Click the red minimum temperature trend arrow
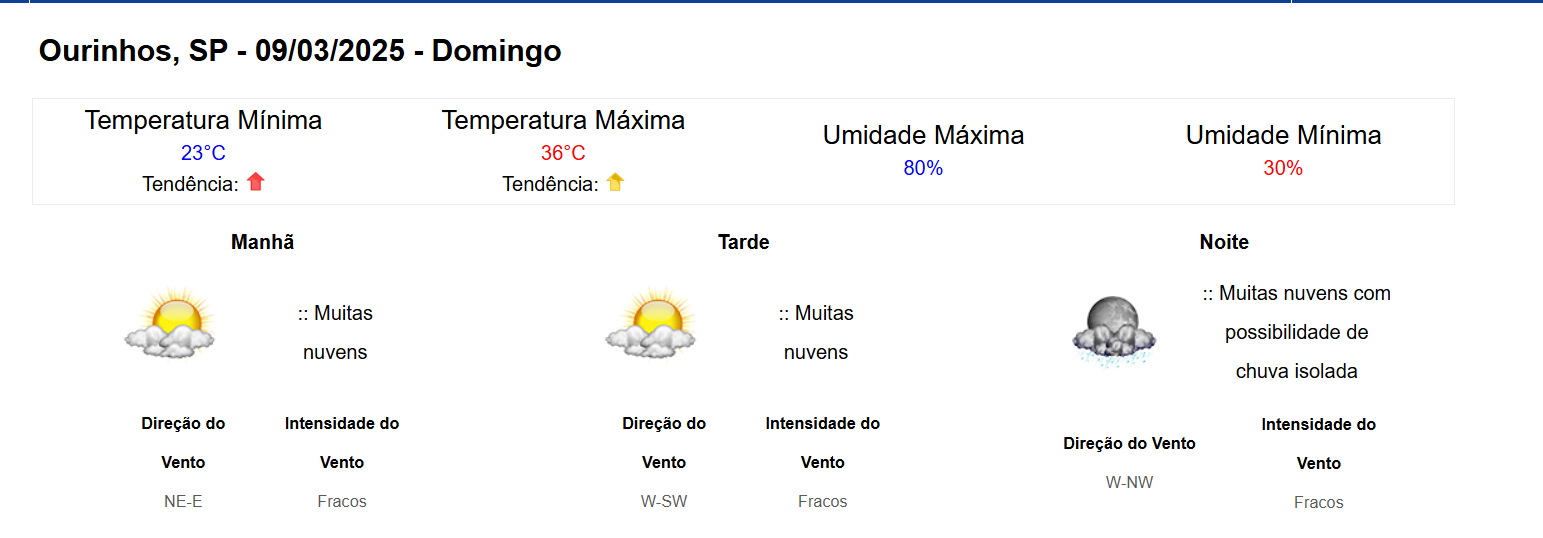 pyautogui.click(x=256, y=182)
